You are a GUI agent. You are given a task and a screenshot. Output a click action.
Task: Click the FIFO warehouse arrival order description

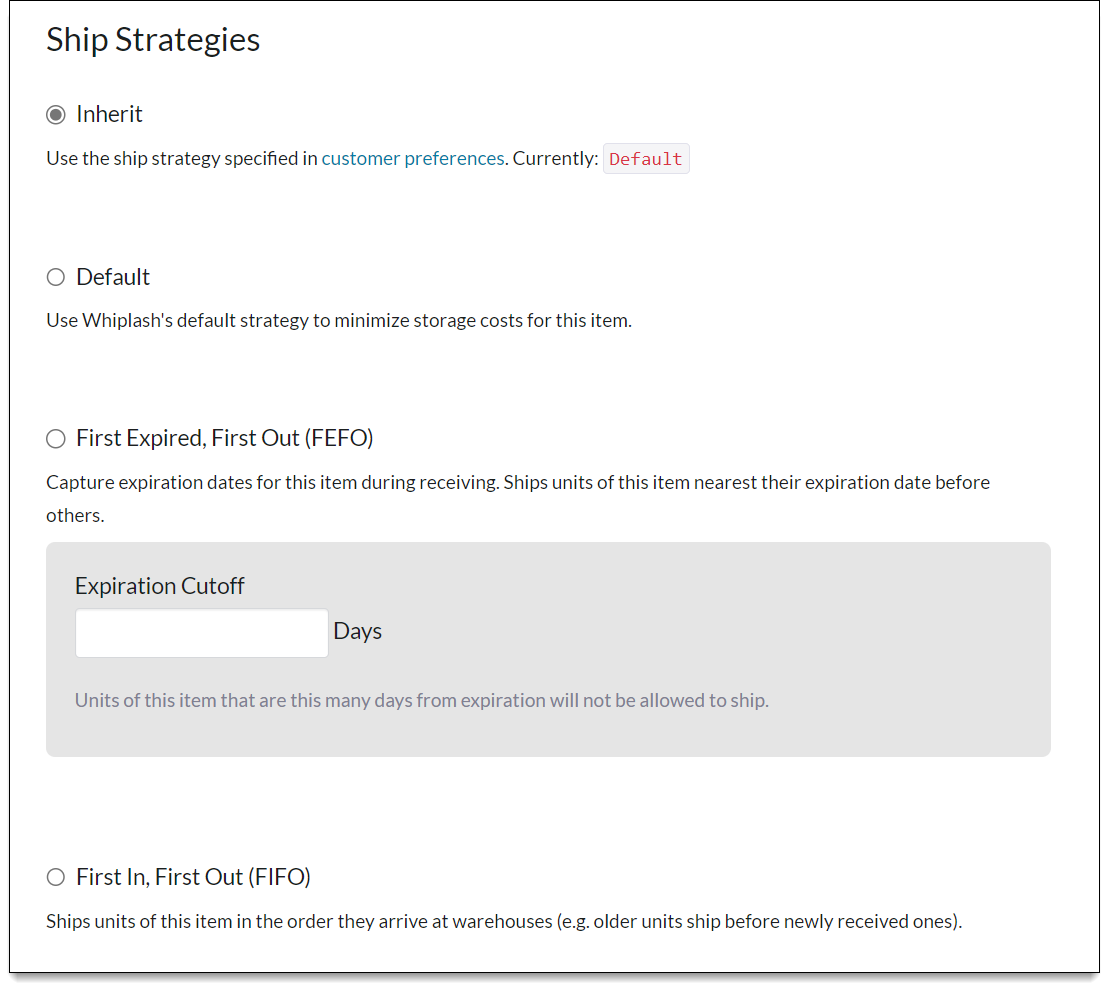(504, 921)
